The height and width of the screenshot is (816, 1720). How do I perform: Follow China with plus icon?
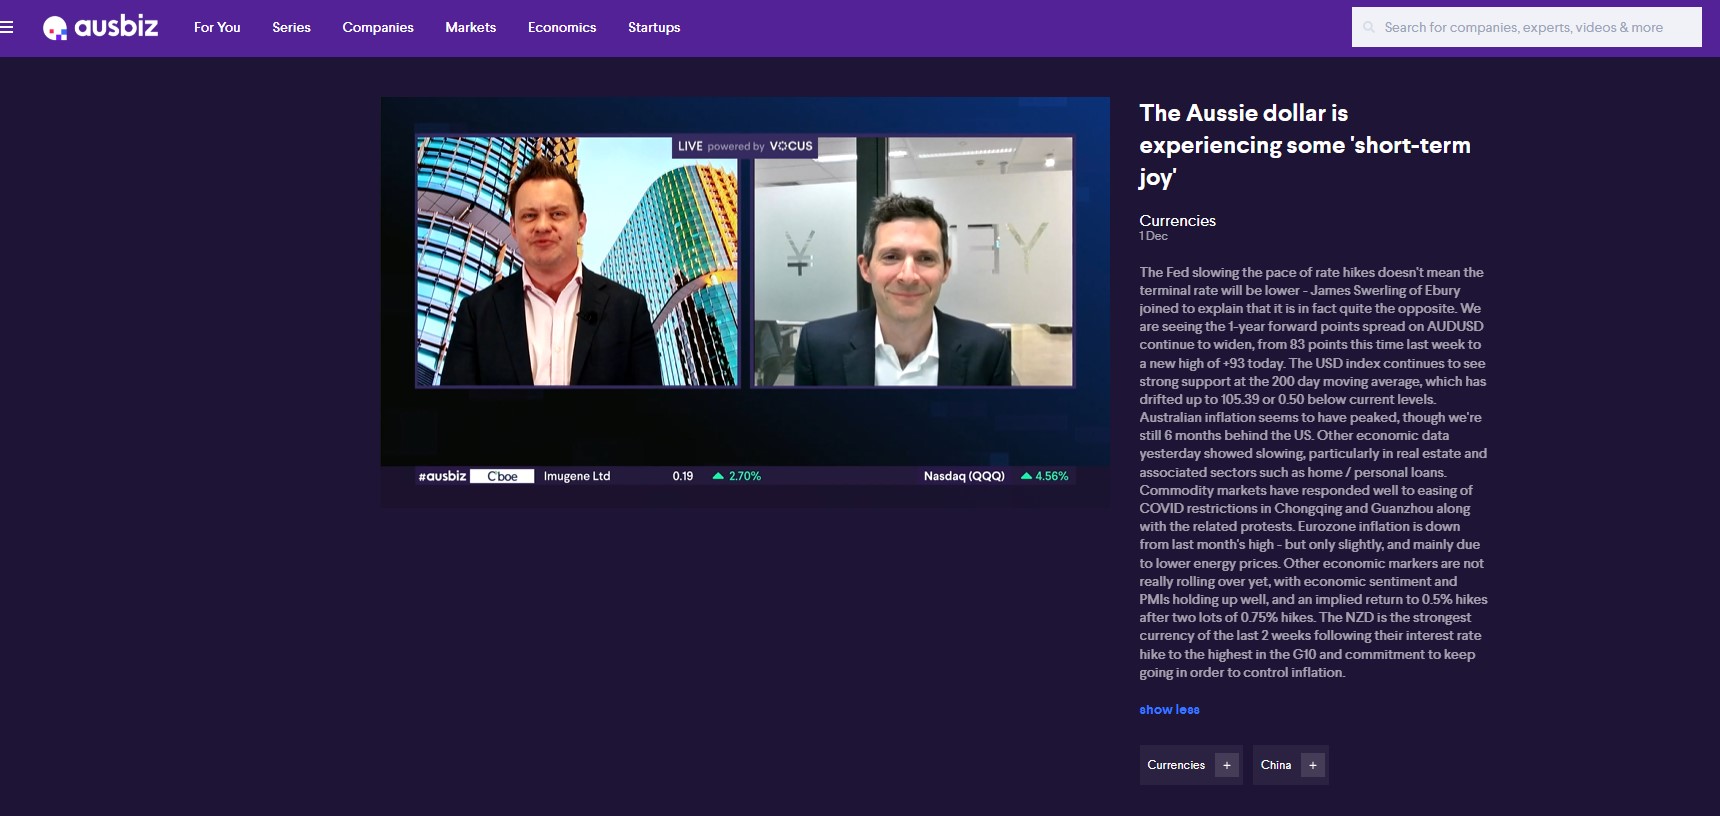pos(1313,765)
